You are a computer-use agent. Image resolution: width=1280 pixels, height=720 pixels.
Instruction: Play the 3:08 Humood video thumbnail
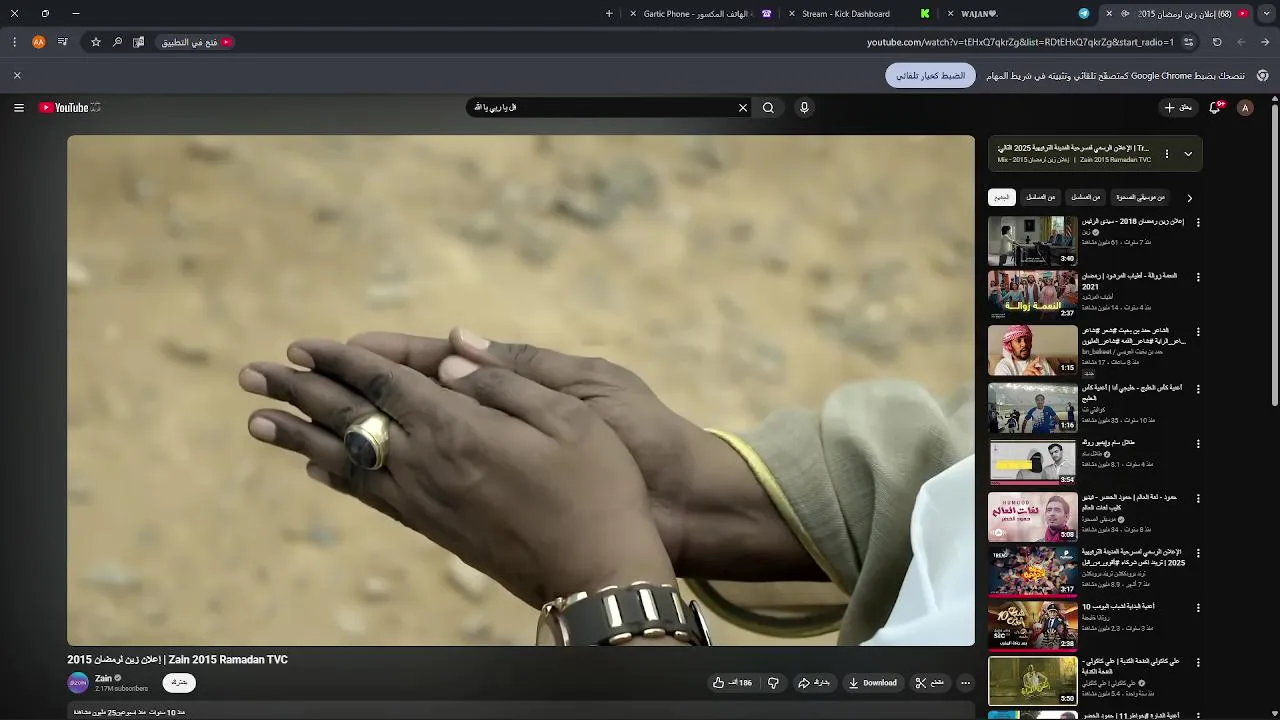point(1033,516)
